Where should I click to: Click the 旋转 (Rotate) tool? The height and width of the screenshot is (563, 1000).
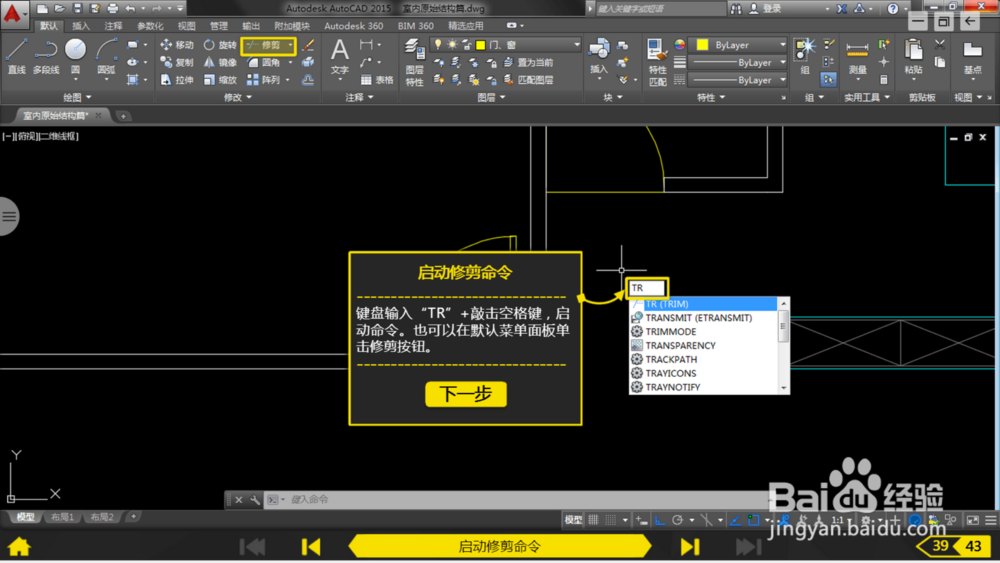pyautogui.click(x=220, y=45)
